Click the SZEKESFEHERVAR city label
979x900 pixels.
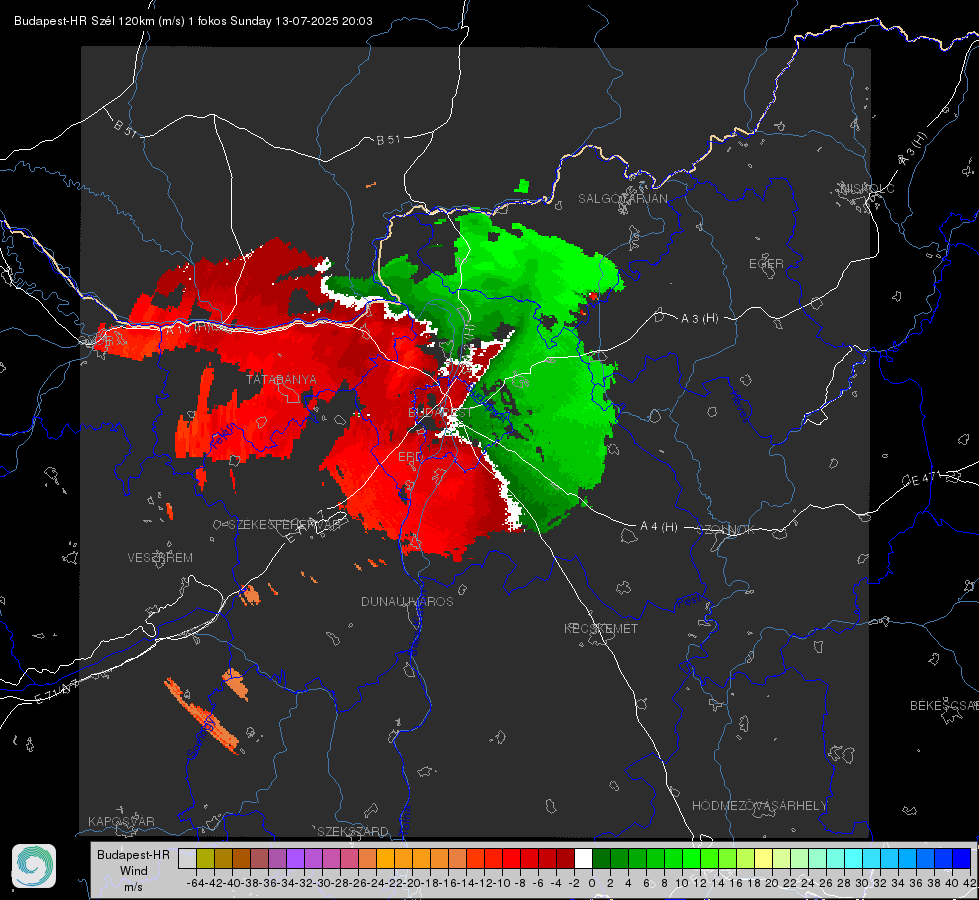click(287, 524)
